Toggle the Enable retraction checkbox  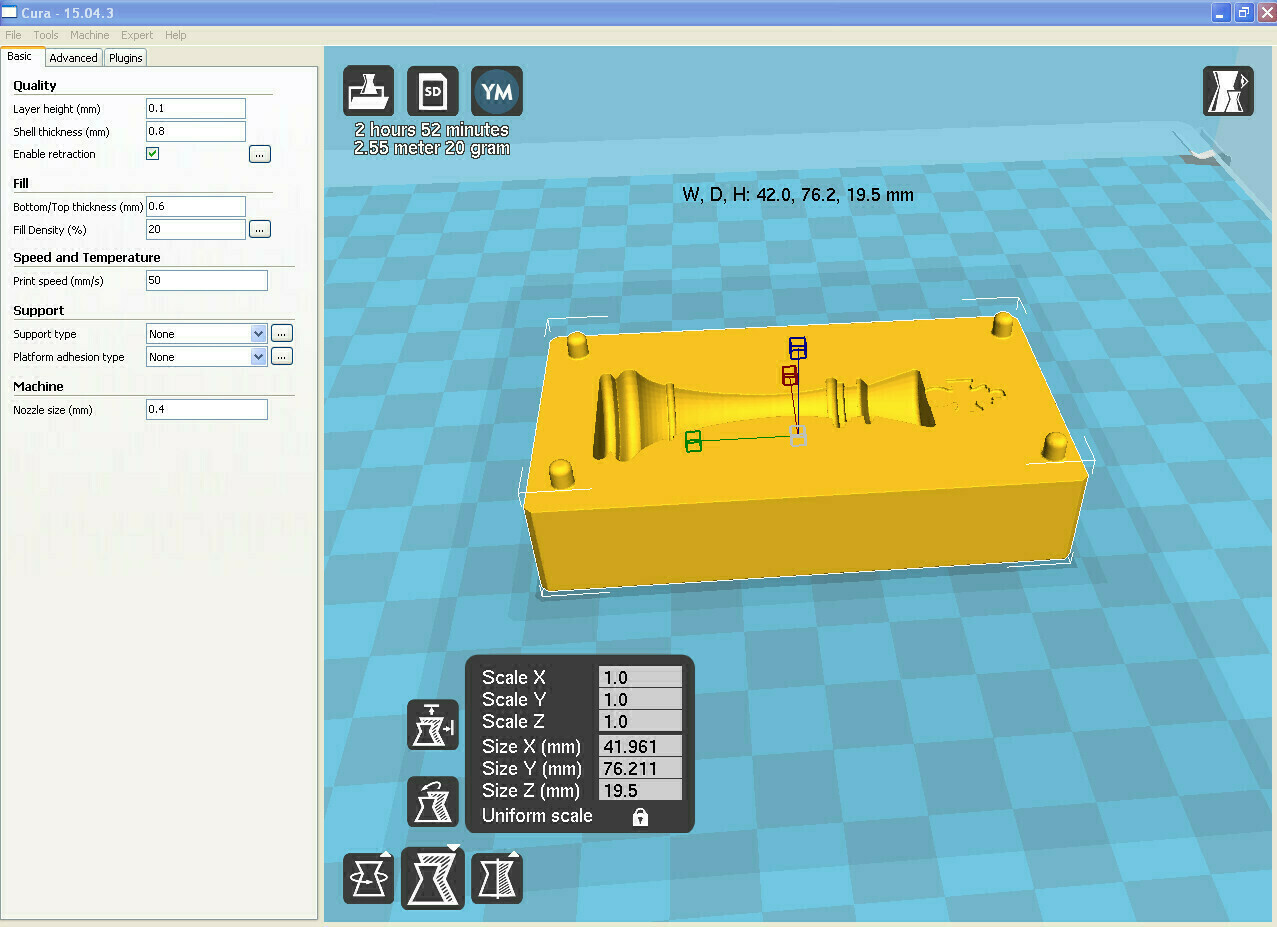[153, 154]
